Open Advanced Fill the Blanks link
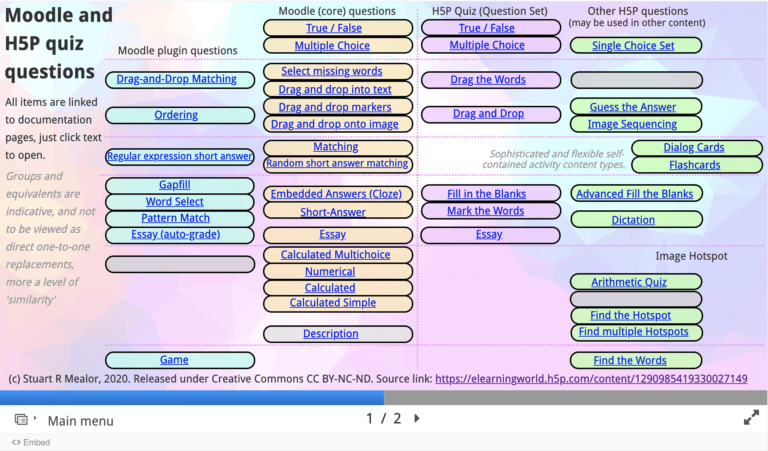The image size is (768, 451). [634, 194]
